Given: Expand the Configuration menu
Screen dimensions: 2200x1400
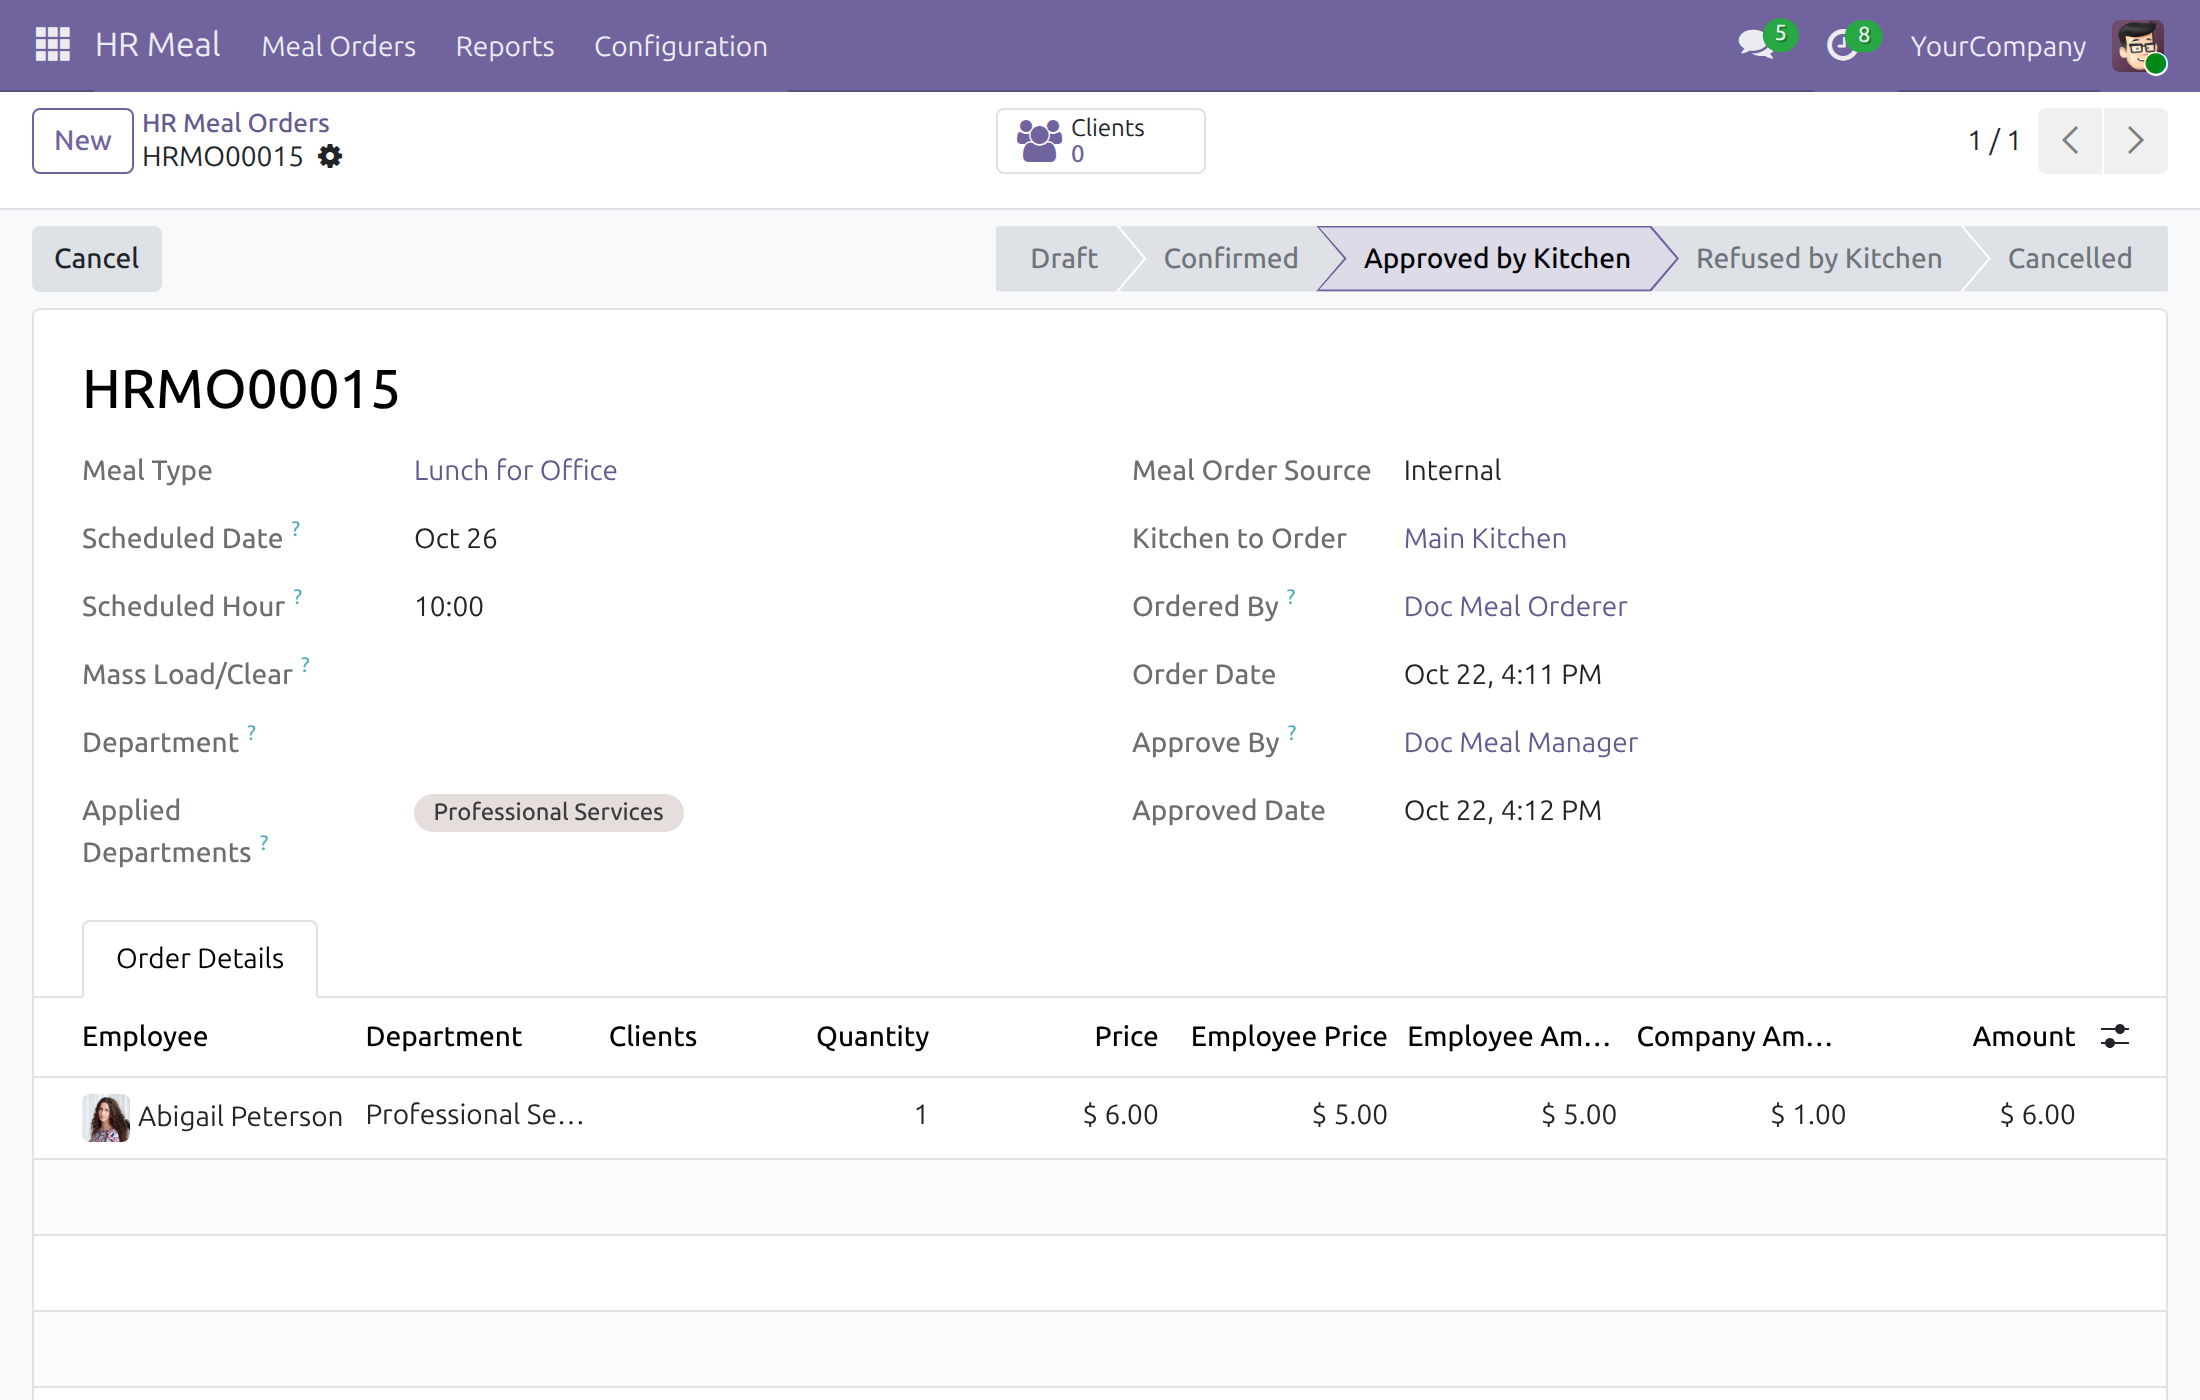Looking at the screenshot, I should [680, 46].
